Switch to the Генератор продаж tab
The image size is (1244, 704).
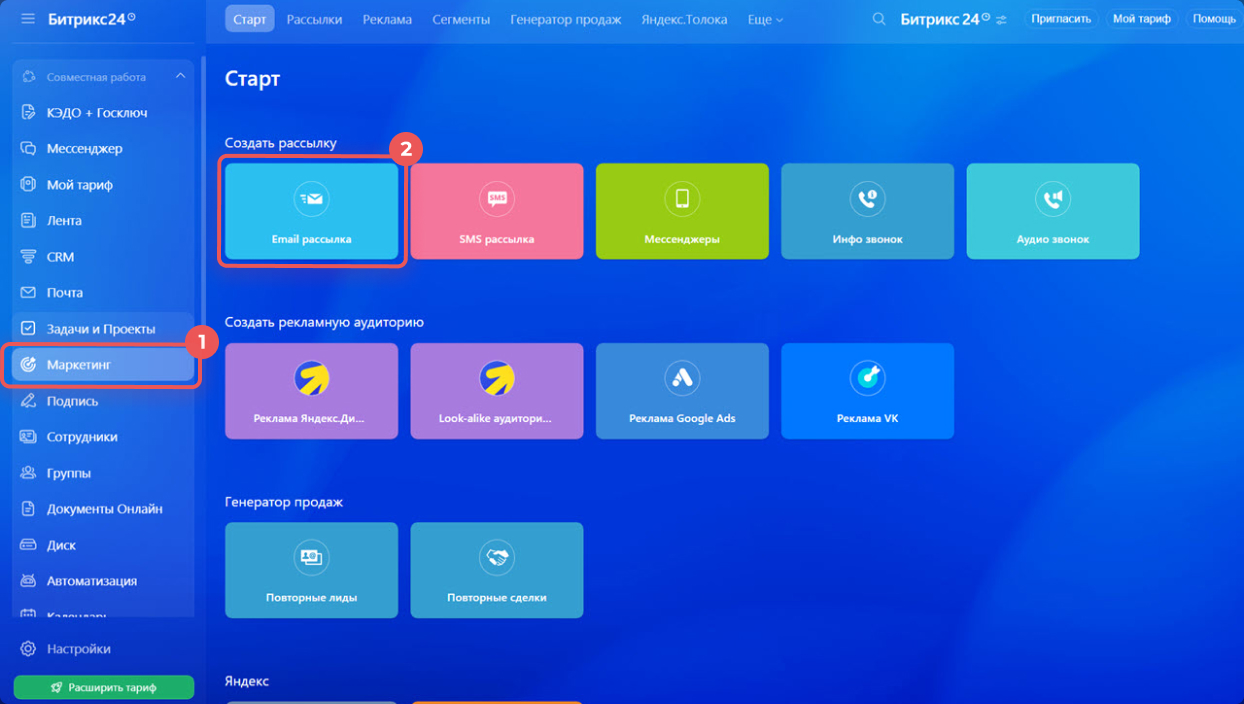point(565,19)
